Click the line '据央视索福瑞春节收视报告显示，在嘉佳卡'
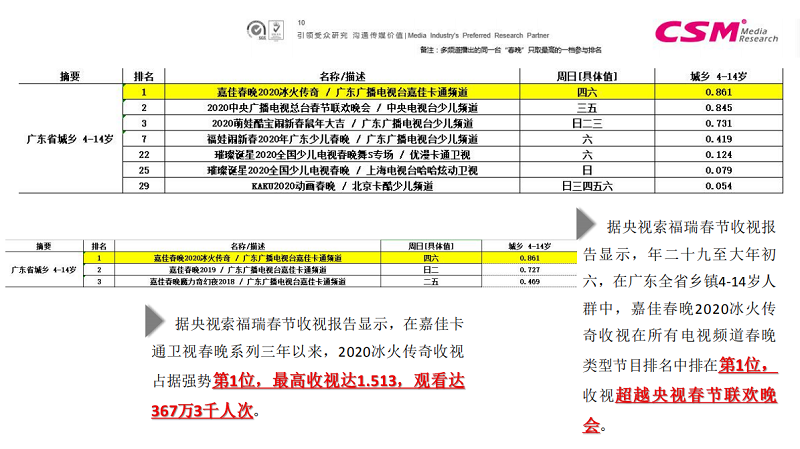The width and height of the screenshot is (800, 449). click(x=319, y=323)
